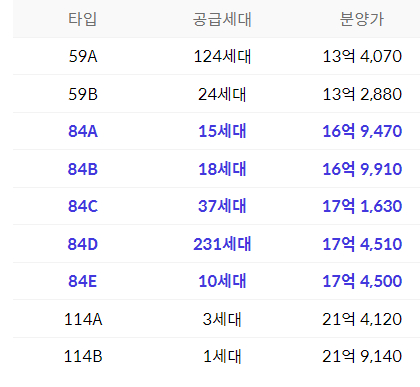Click the price 21억 9,140
The image size is (420, 387).
362,356
